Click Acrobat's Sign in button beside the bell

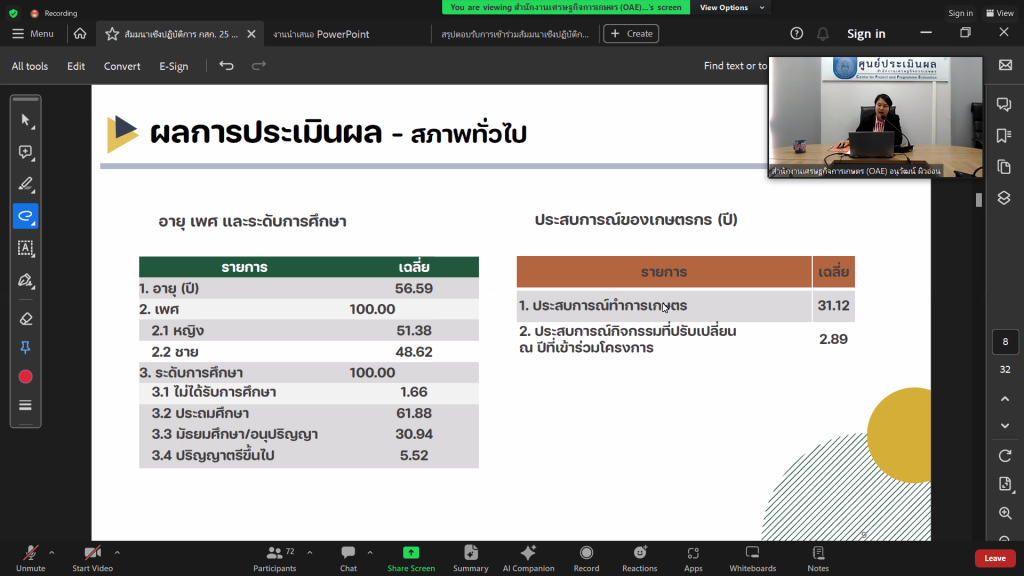[866, 34]
